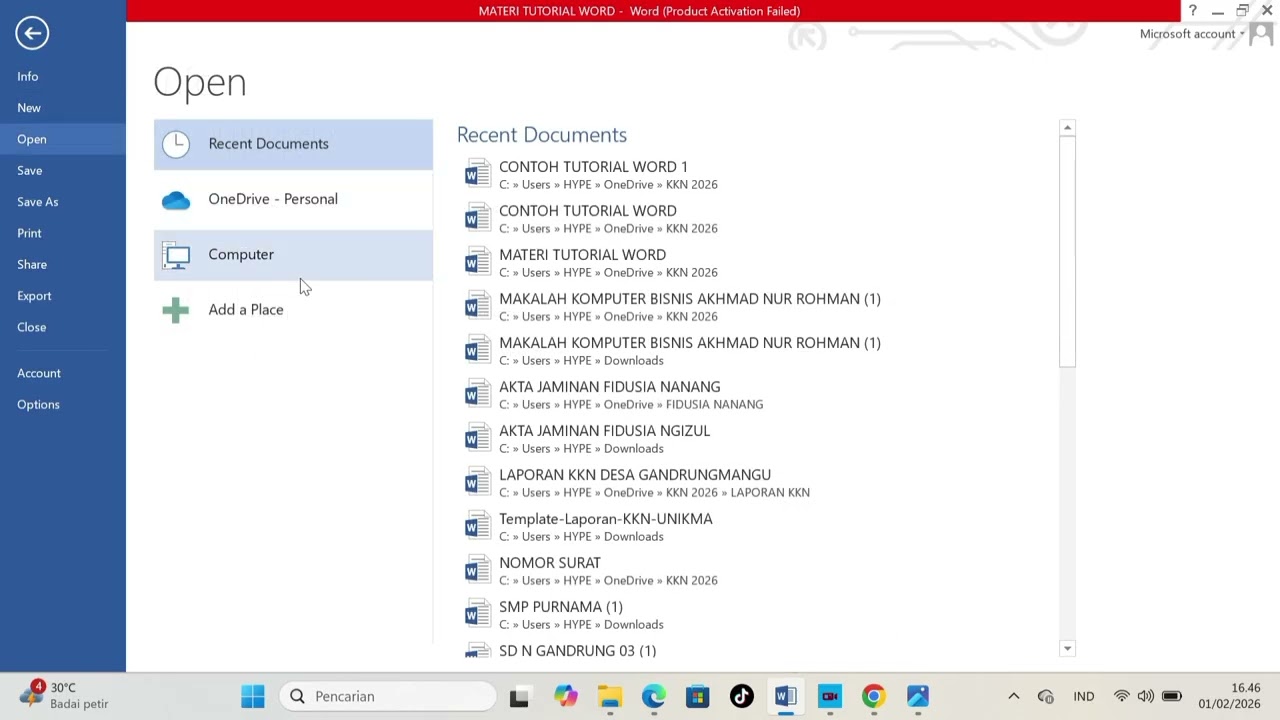Open AKTA JAMINAN FIDUSIA NGIZUL document
This screenshot has height=720, width=1280.
(757, 438)
